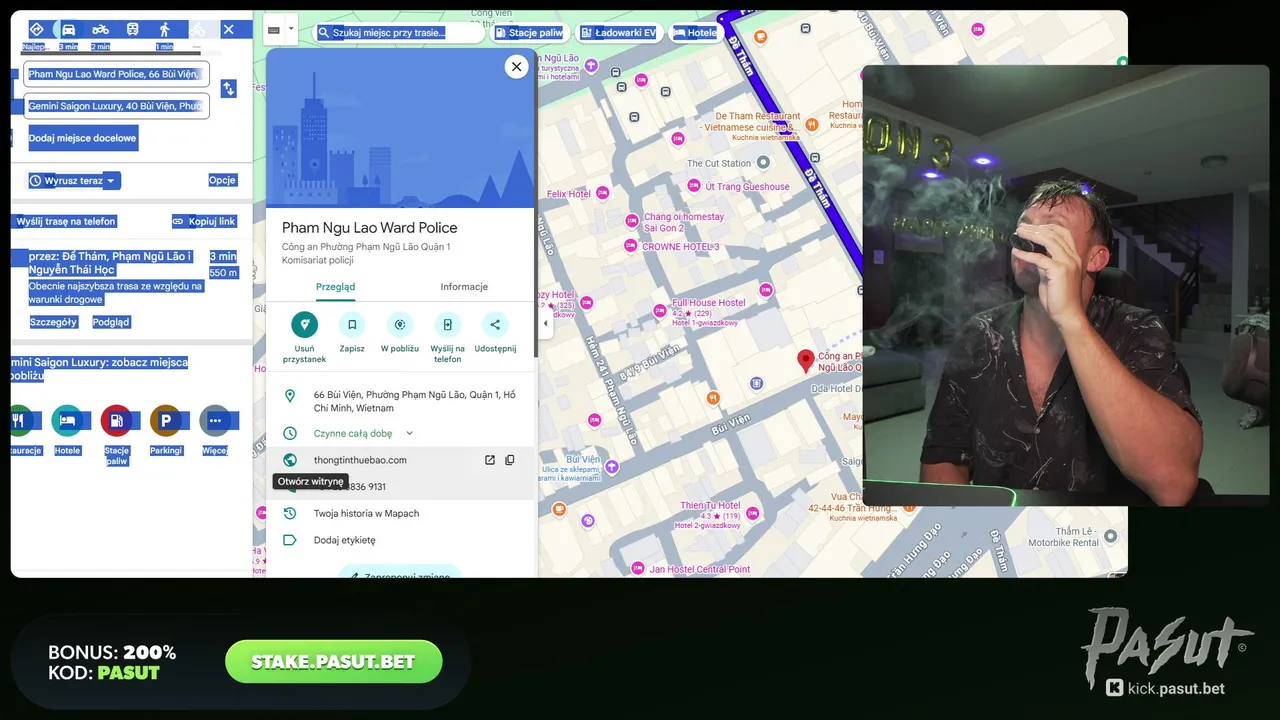Click Kopiuj link
The width and height of the screenshot is (1280, 720).
pyautogui.click(x=204, y=221)
